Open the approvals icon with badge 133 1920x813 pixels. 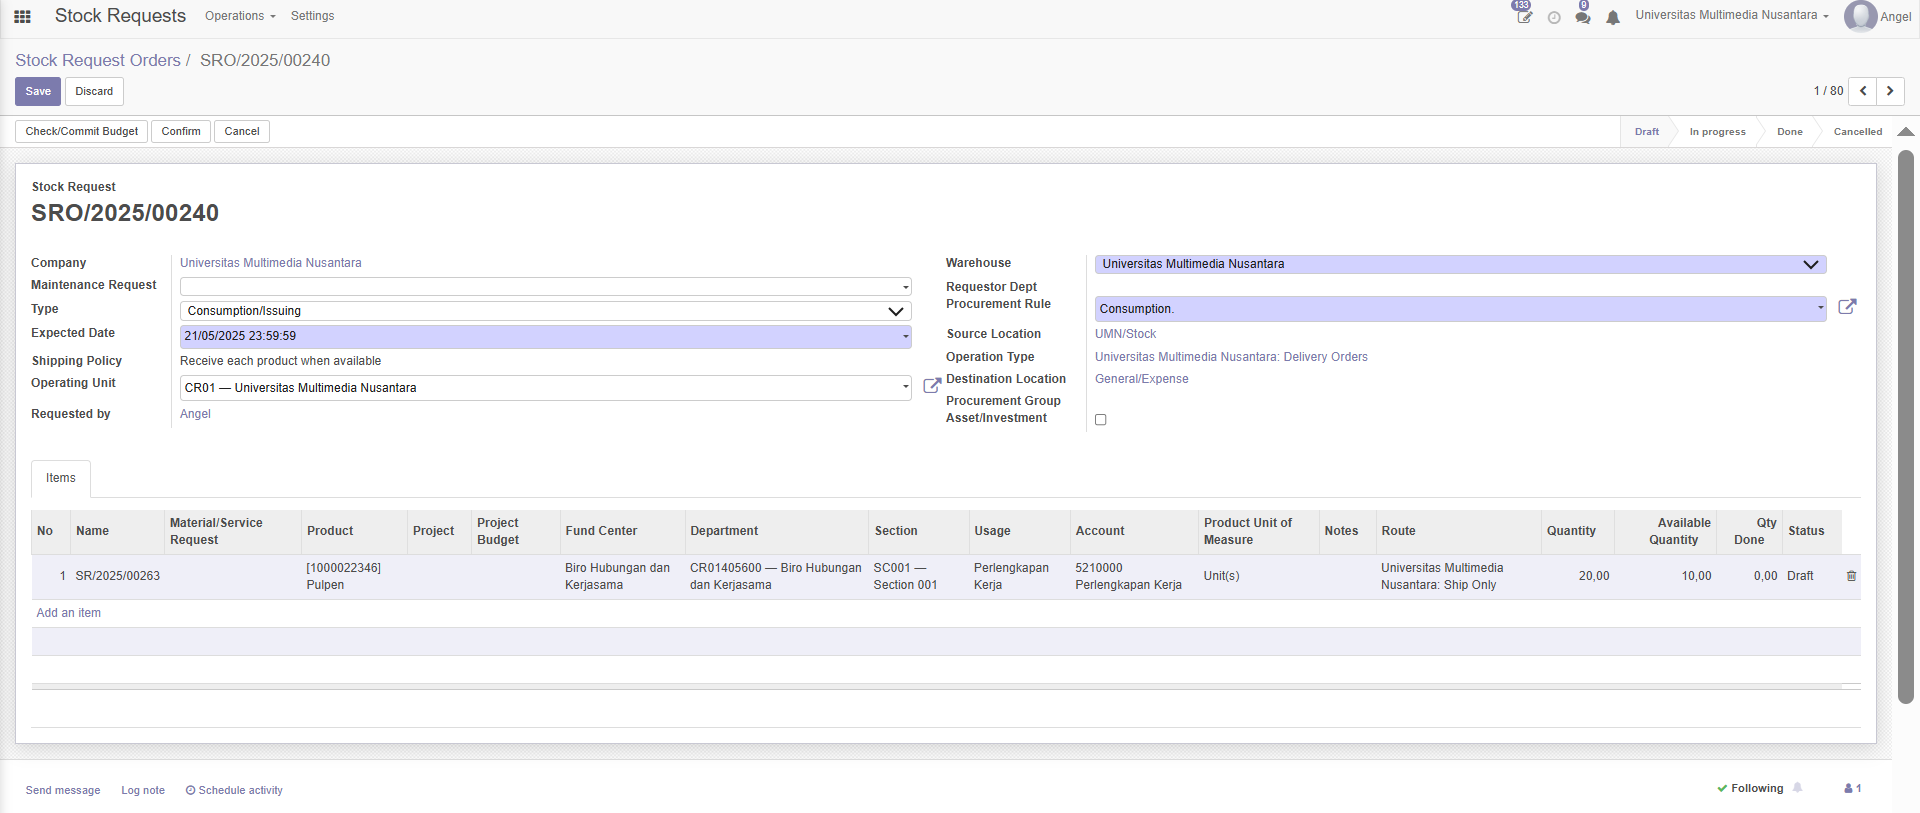(x=1524, y=17)
